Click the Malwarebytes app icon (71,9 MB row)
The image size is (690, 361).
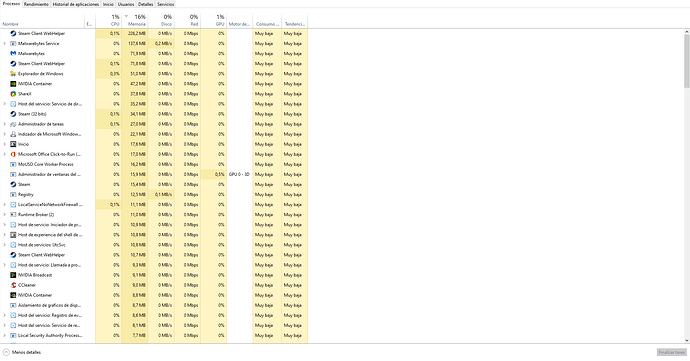coord(13,53)
